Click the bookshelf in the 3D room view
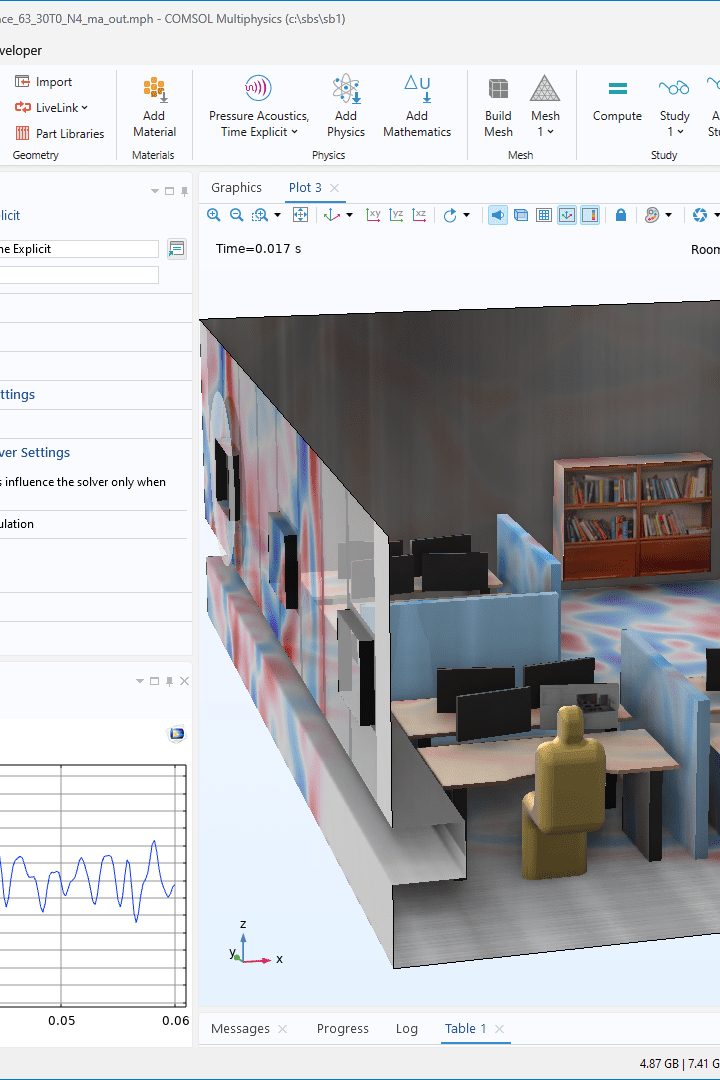This screenshot has width=720, height=1080. [x=633, y=516]
